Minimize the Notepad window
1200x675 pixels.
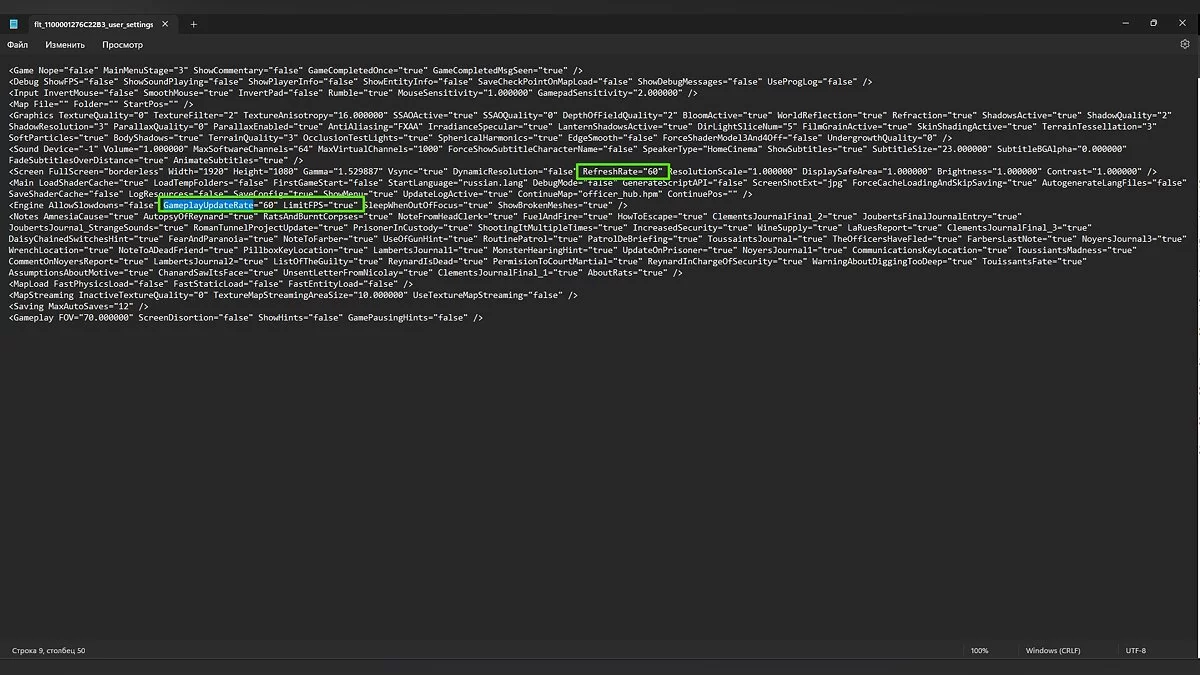point(1124,23)
